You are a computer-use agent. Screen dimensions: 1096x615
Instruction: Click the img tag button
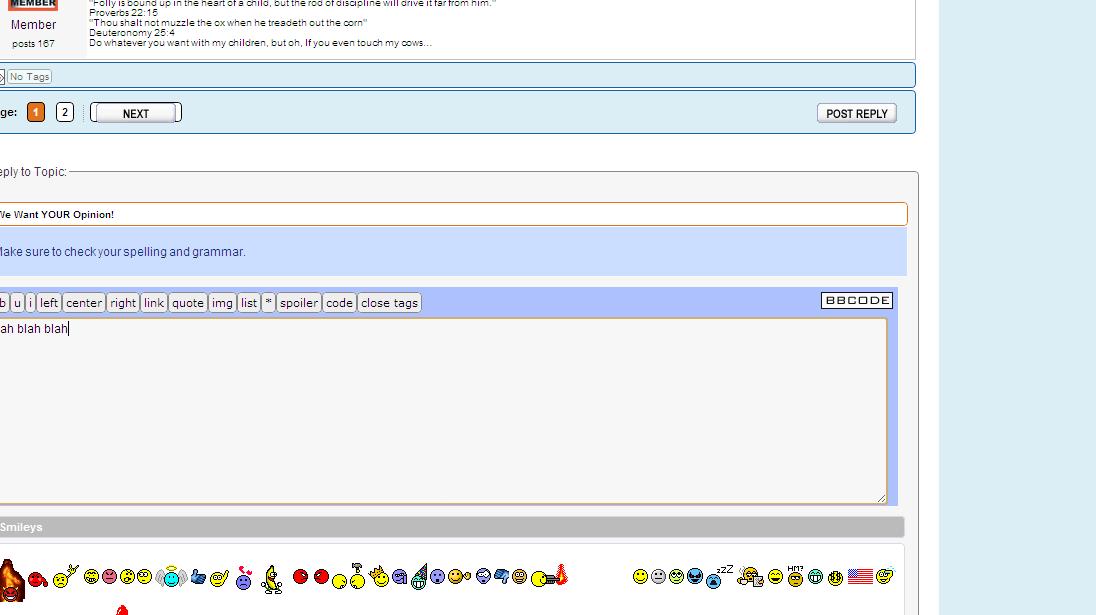223,303
